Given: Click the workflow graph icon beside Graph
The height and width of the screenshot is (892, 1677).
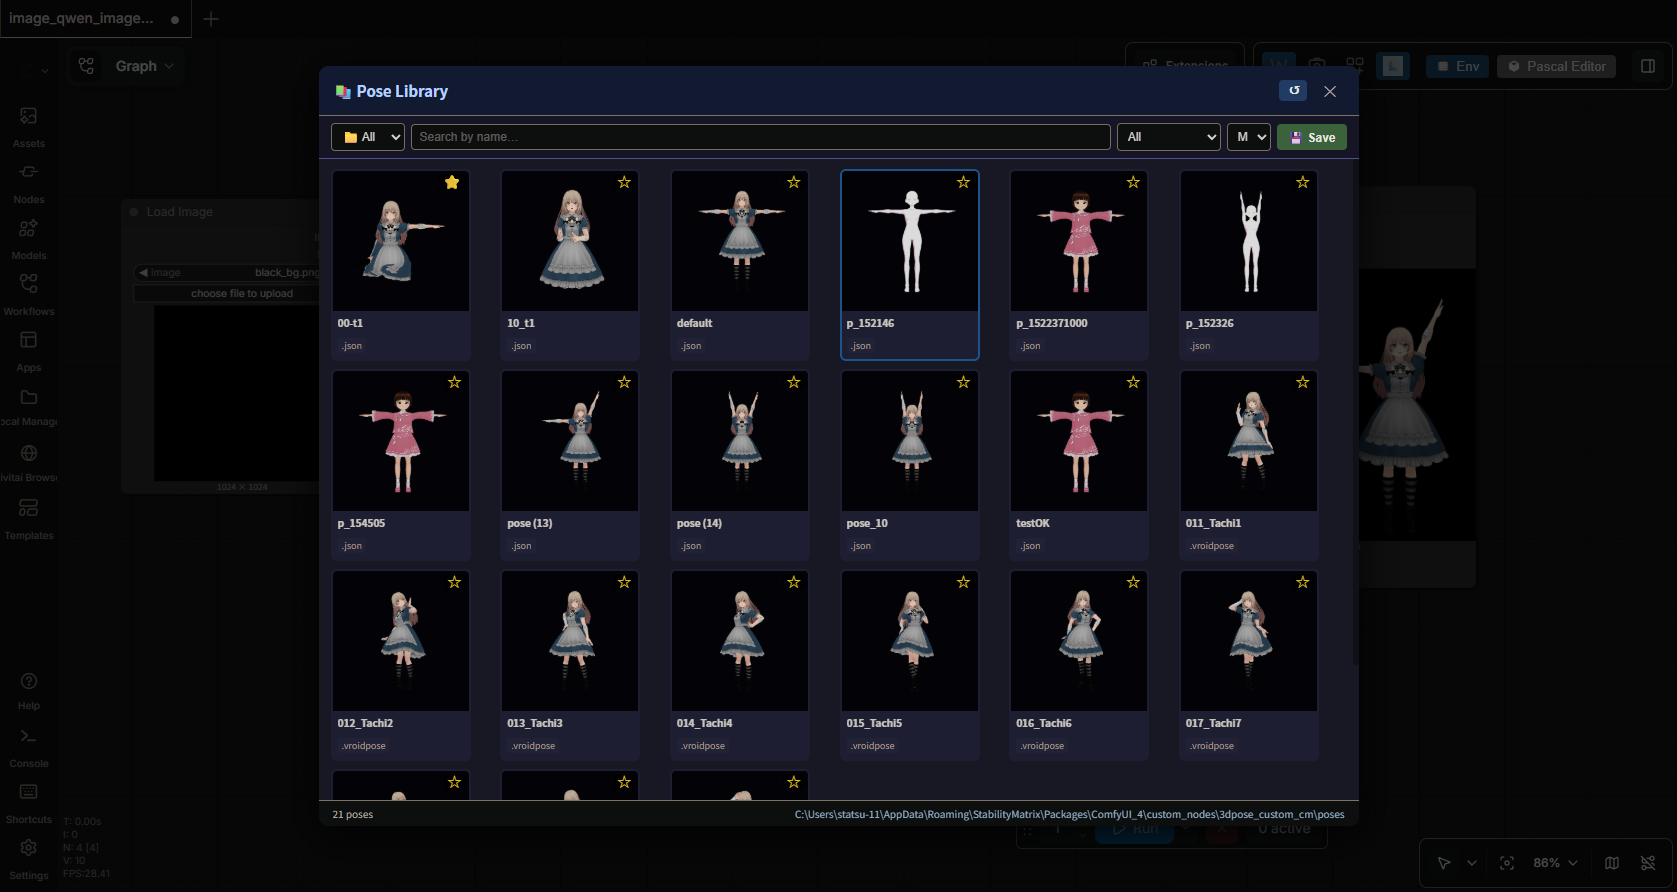Looking at the screenshot, I should 86,66.
